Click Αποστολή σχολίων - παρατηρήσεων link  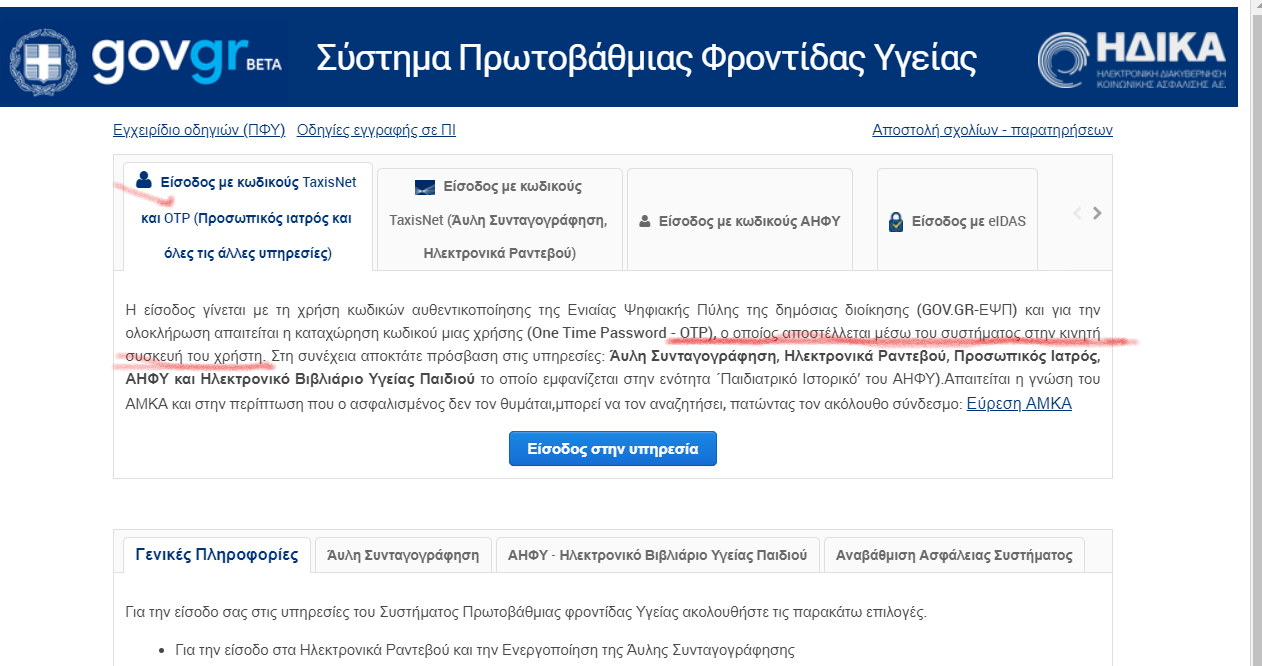click(992, 130)
